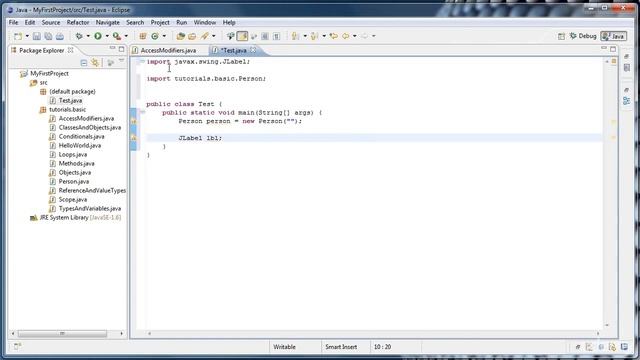This screenshot has width=640, height=360.
Task: Select the *Test.java editor tab
Action: click(234, 50)
